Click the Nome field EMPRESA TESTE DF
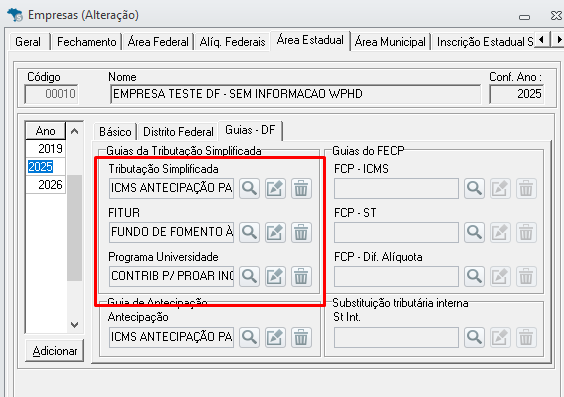Image resolution: width=564 pixels, height=397 pixels. [x=296, y=94]
